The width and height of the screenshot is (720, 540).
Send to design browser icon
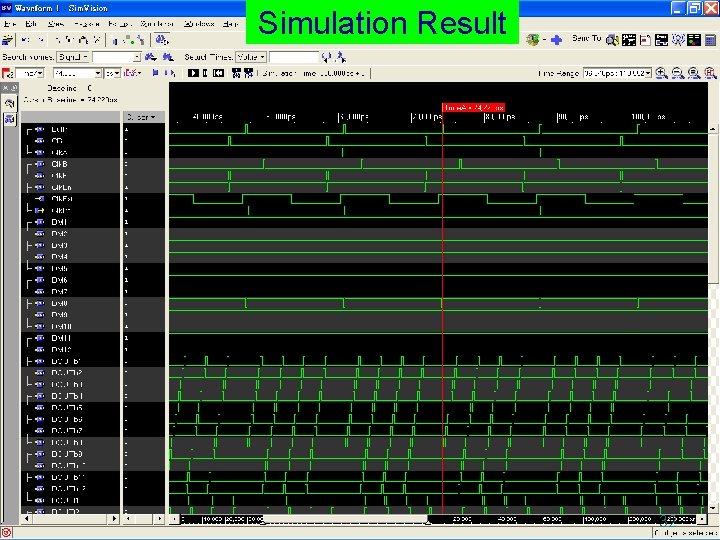coord(612,40)
